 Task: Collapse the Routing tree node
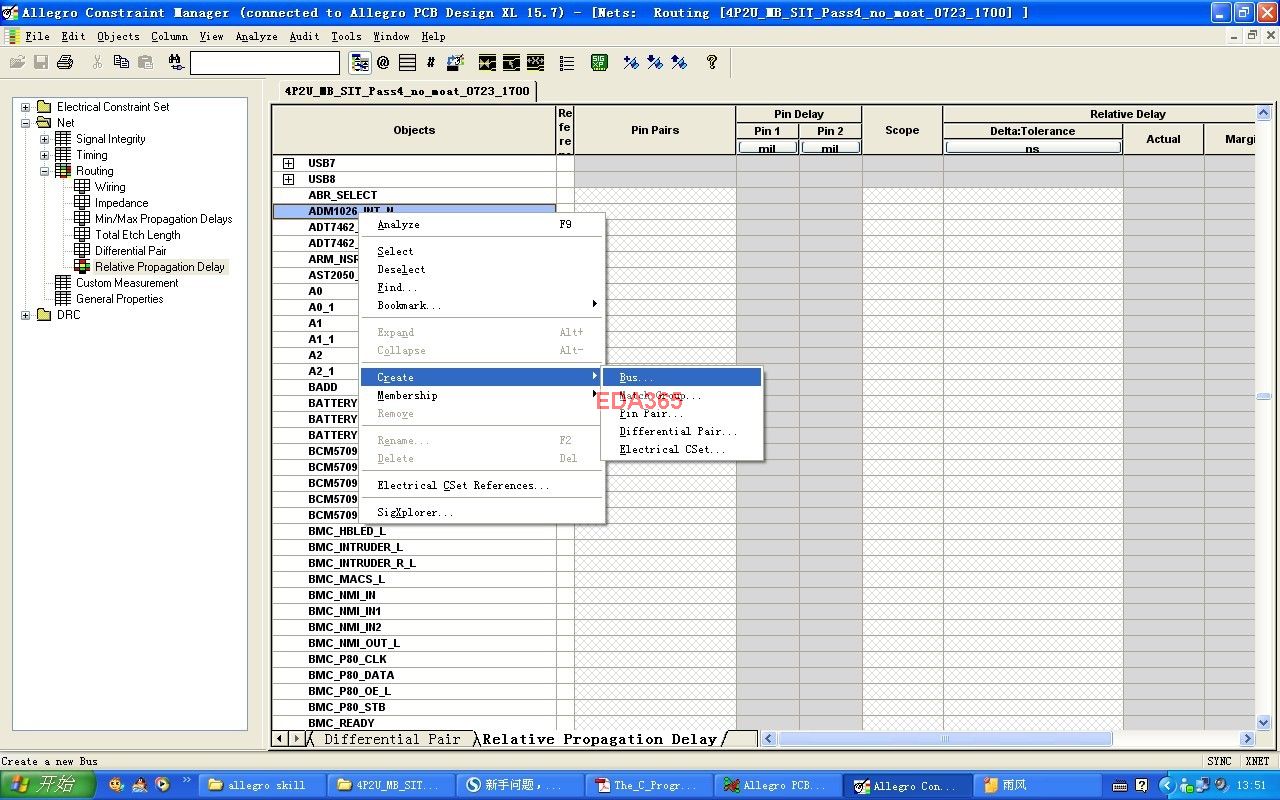(44, 171)
